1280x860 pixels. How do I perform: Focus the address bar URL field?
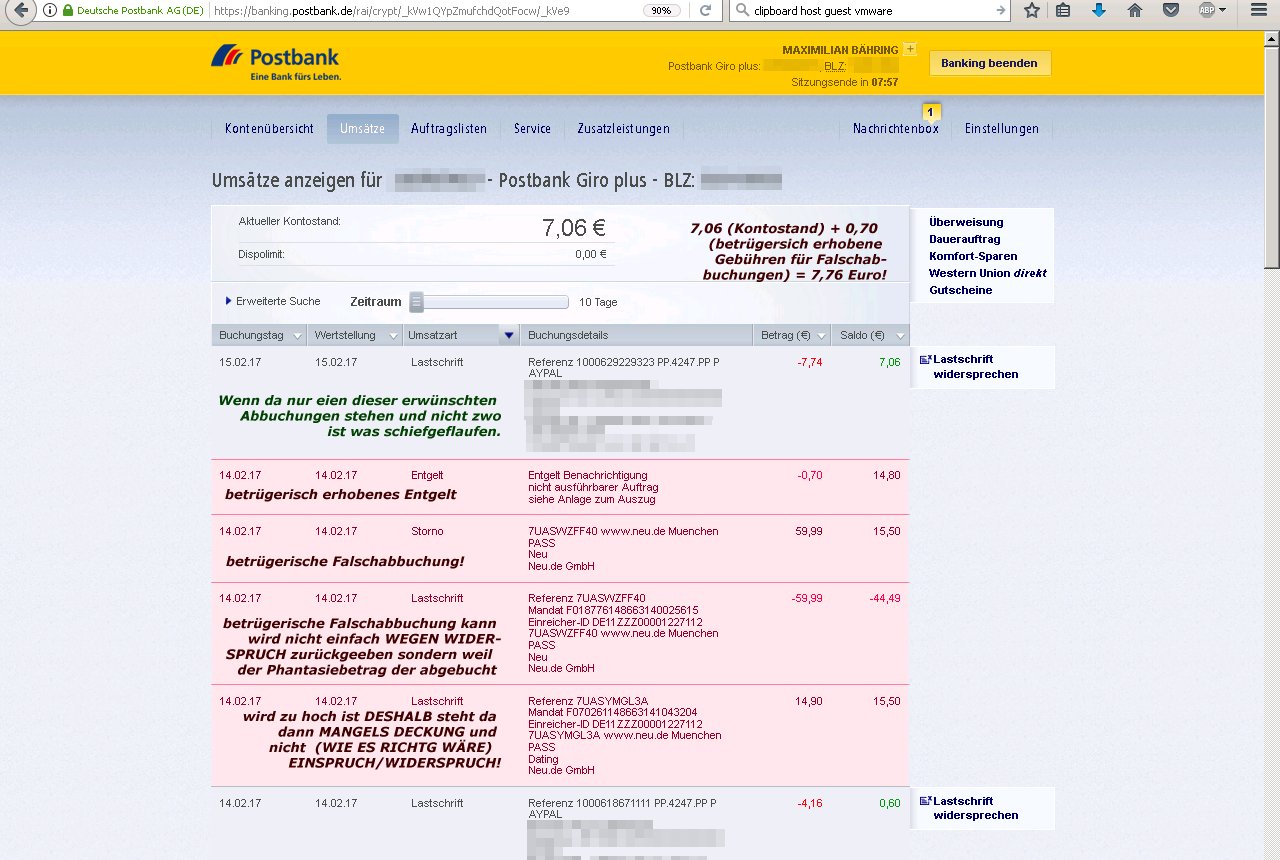coord(425,11)
